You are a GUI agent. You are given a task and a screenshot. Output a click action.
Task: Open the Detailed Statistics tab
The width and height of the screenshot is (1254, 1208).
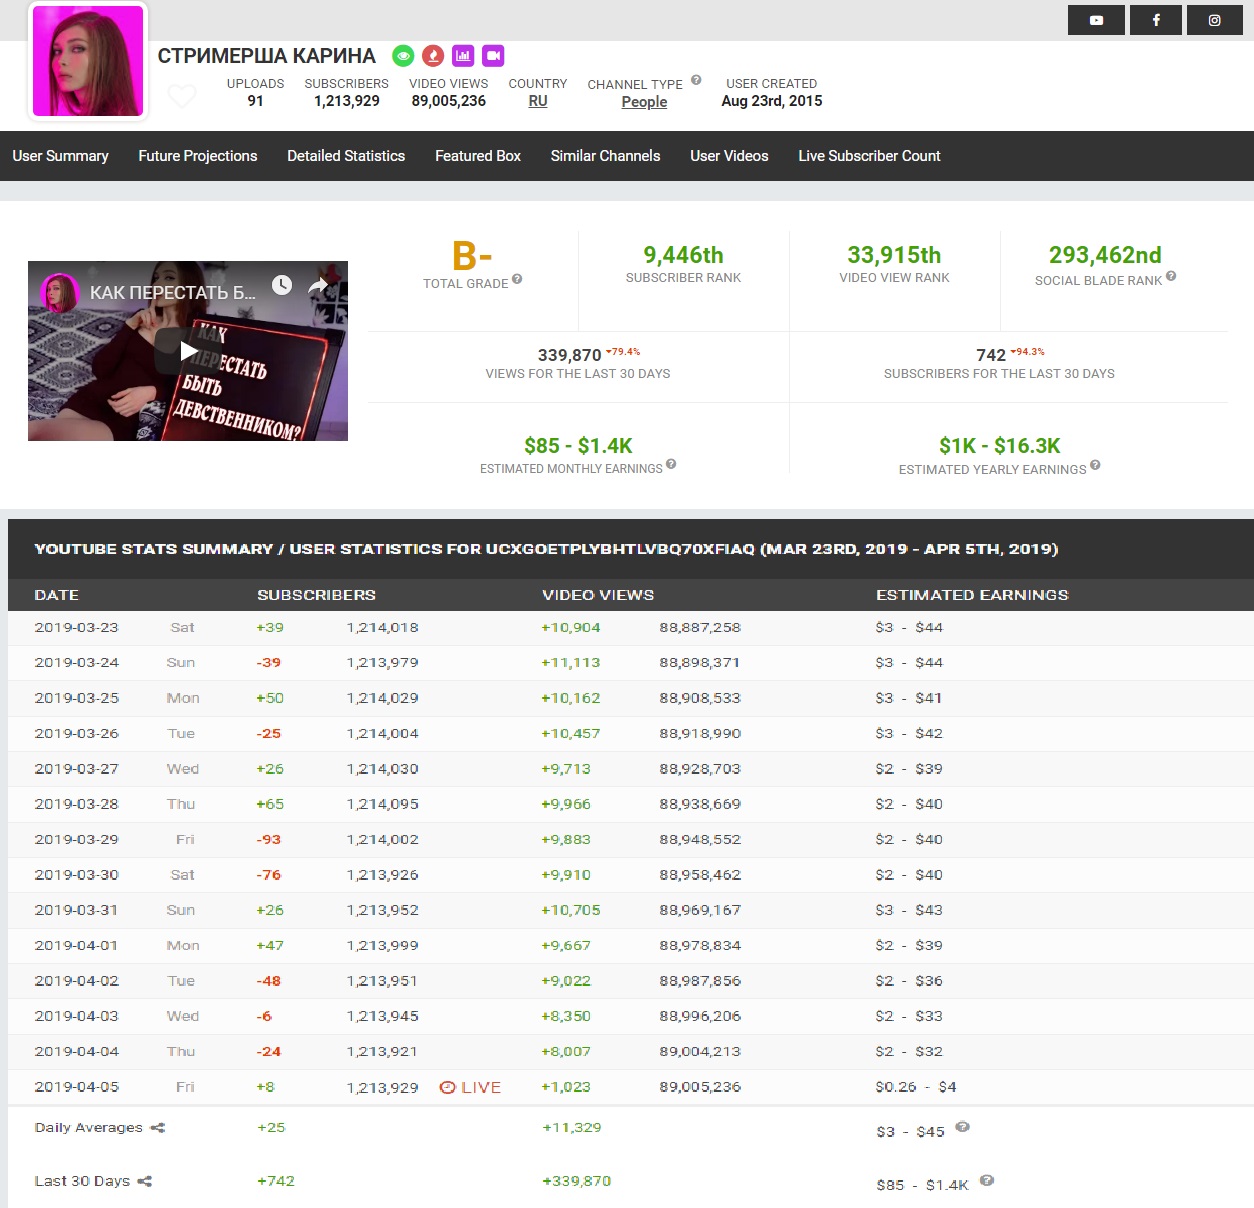[346, 156]
